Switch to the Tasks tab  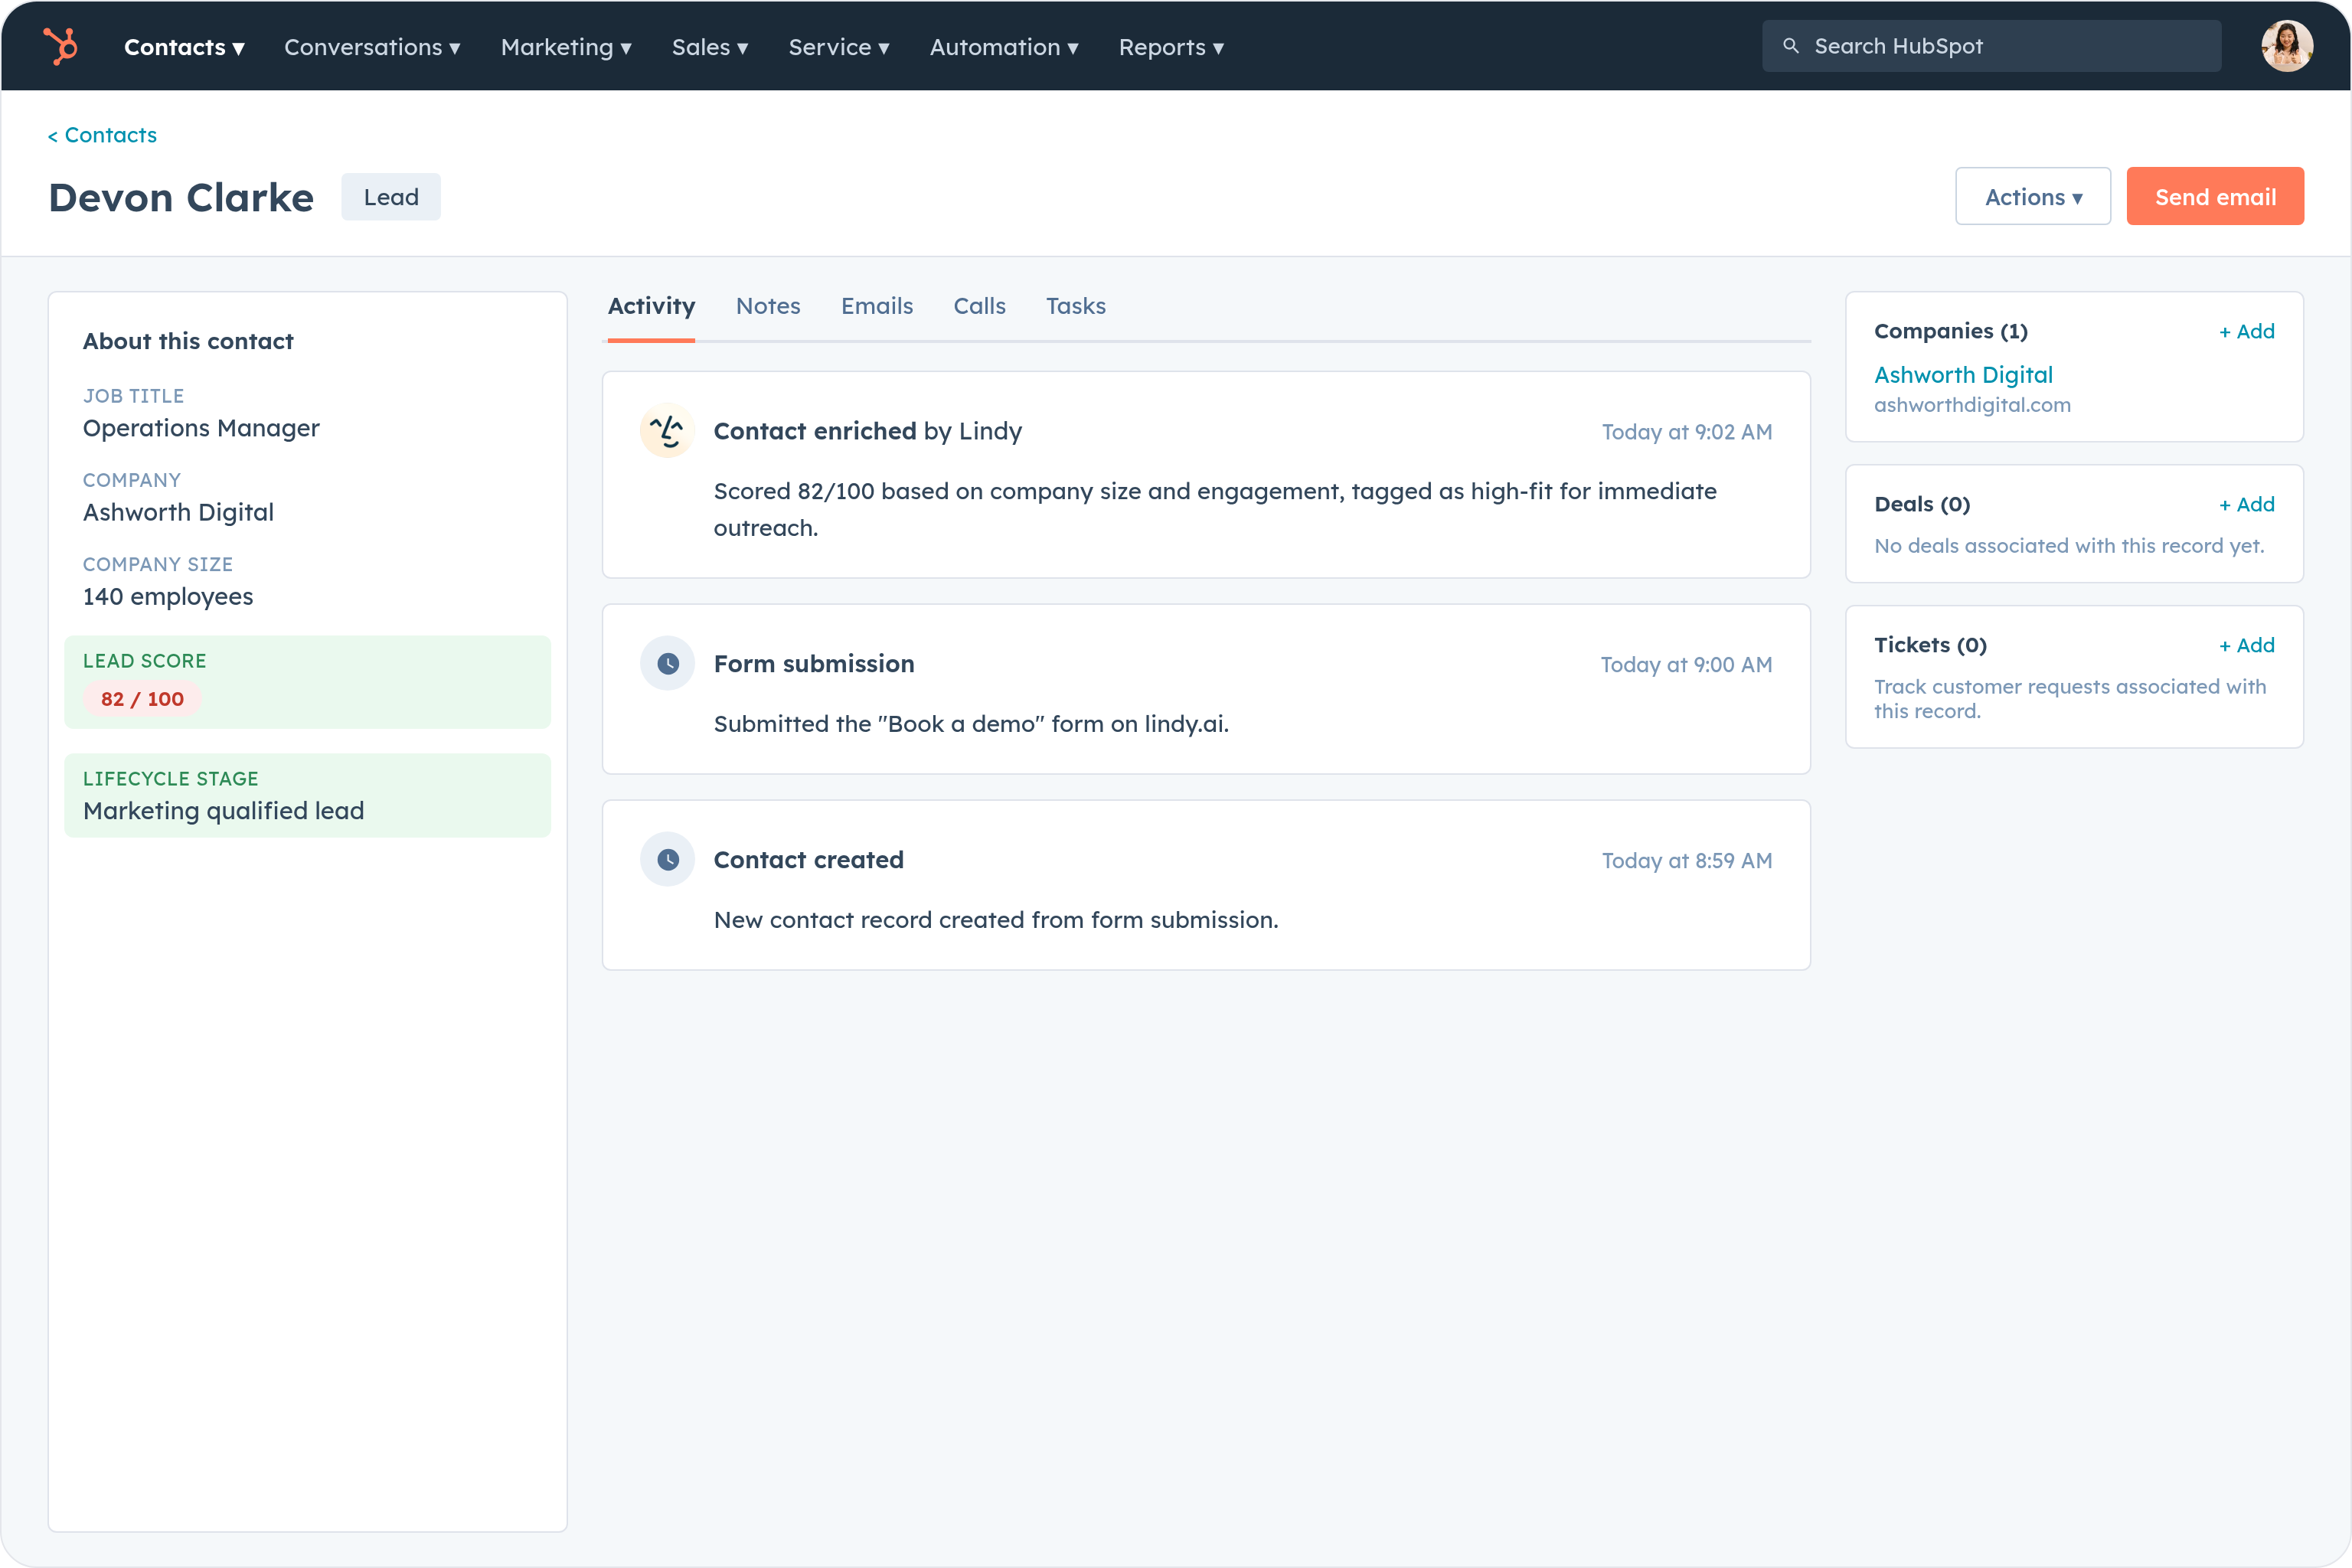pyautogui.click(x=1076, y=306)
